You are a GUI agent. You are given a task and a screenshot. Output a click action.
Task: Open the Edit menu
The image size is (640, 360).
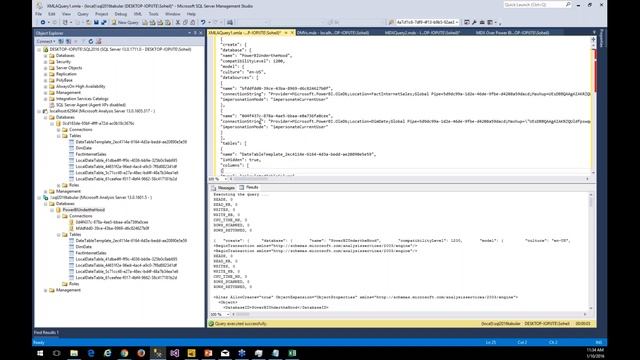click(x=51, y=14)
